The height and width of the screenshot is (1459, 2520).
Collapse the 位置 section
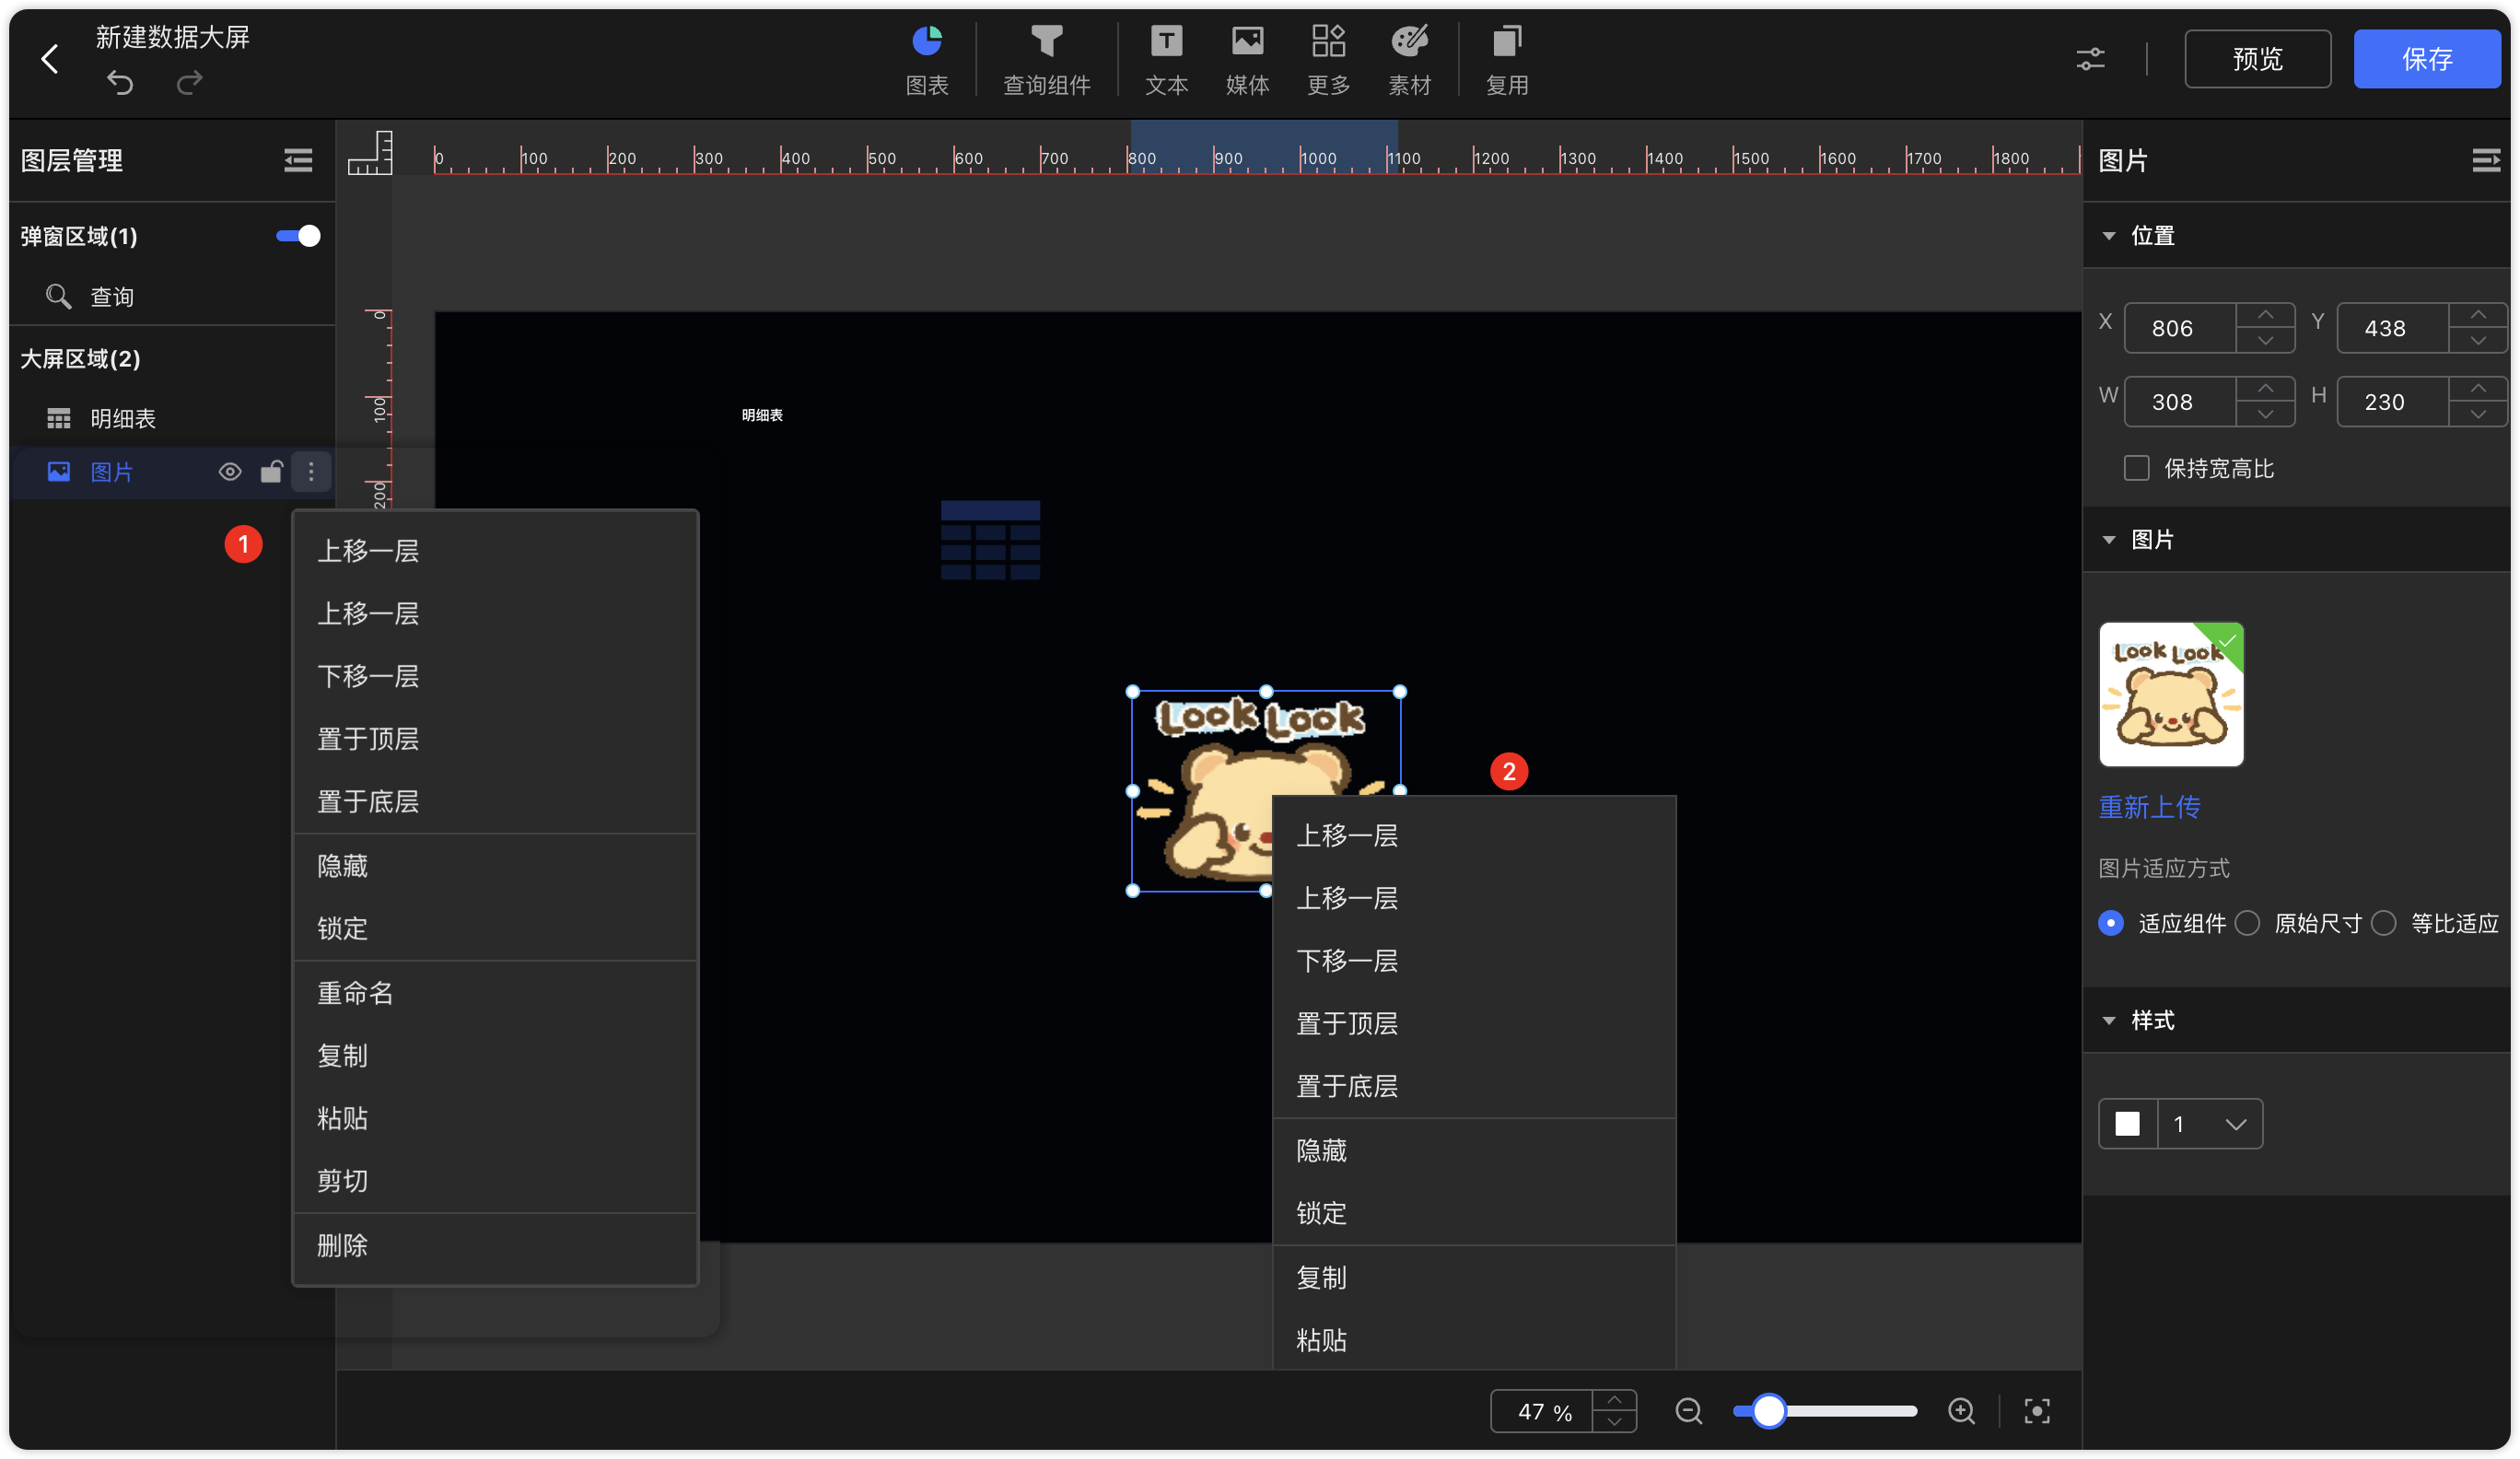tap(2108, 236)
